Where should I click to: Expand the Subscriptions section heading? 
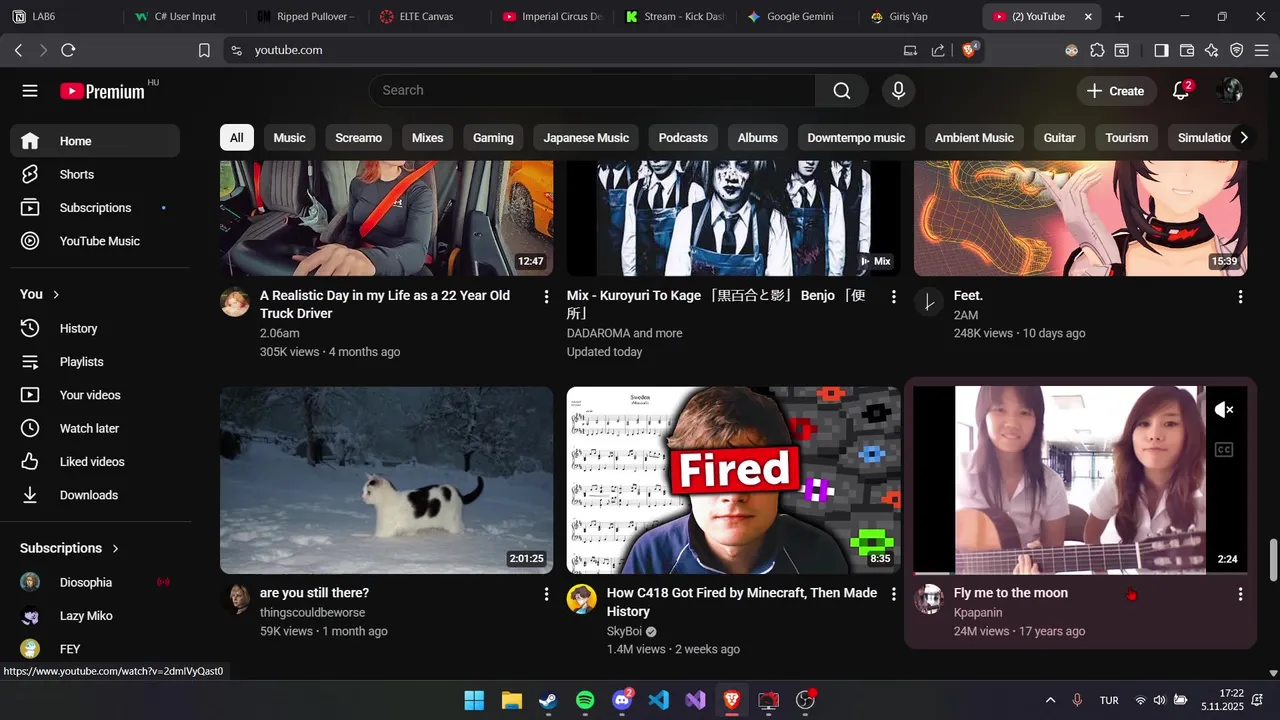point(70,548)
